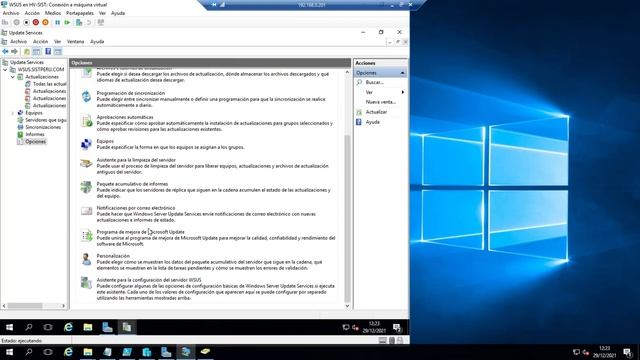
Task: Open Acción menu in Update Services window
Action: (40, 42)
